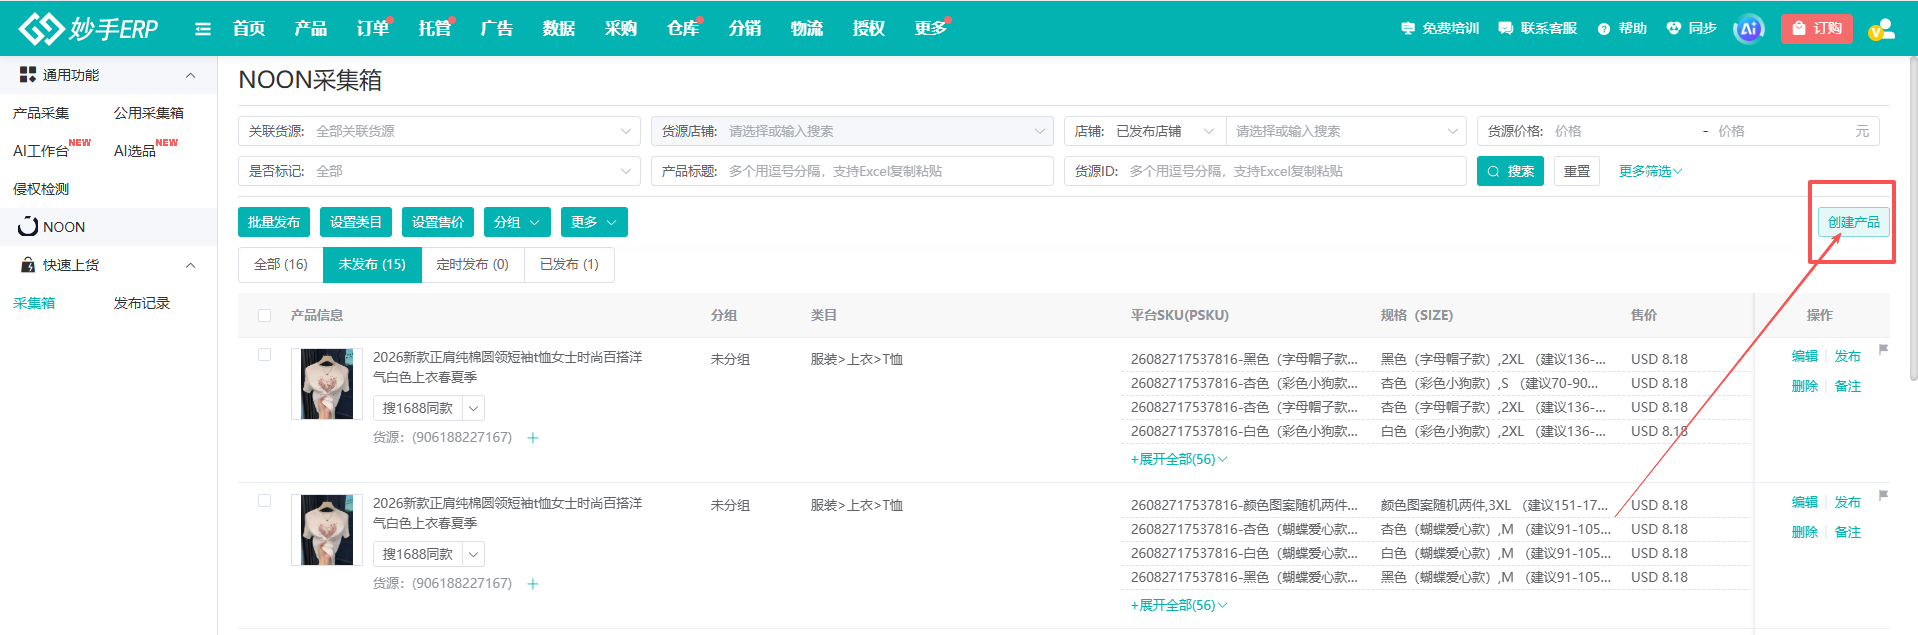Open the 店铺 已发布店铺 dropdown

point(1145,131)
